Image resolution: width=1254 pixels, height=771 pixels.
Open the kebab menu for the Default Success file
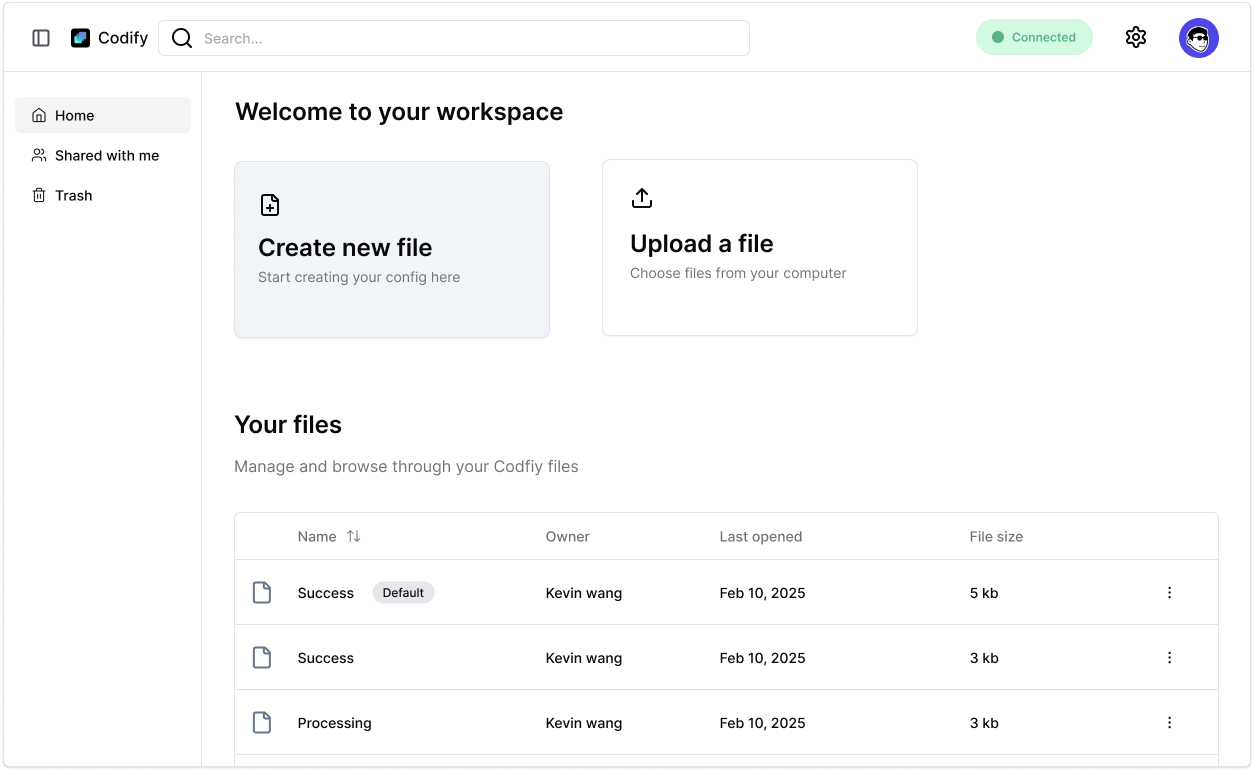coord(1169,592)
